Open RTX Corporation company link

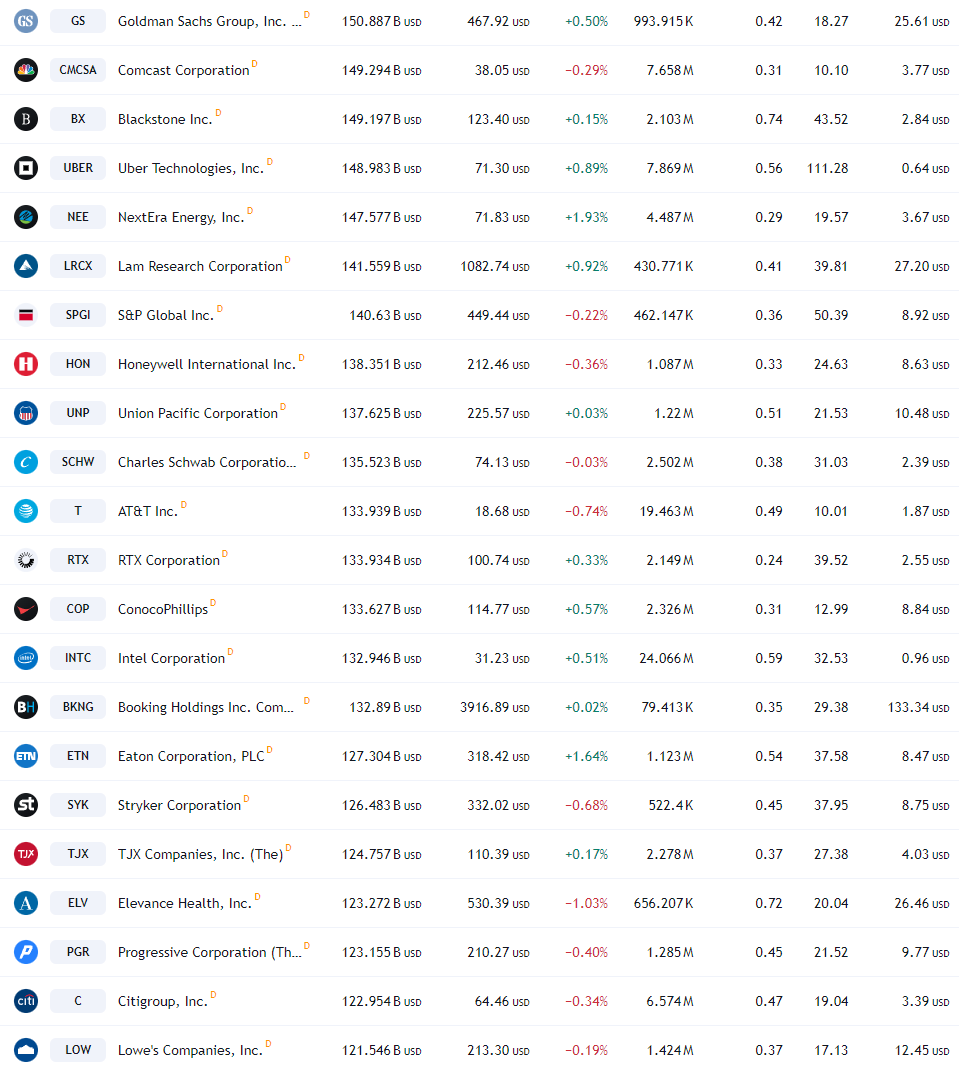tap(168, 560)
